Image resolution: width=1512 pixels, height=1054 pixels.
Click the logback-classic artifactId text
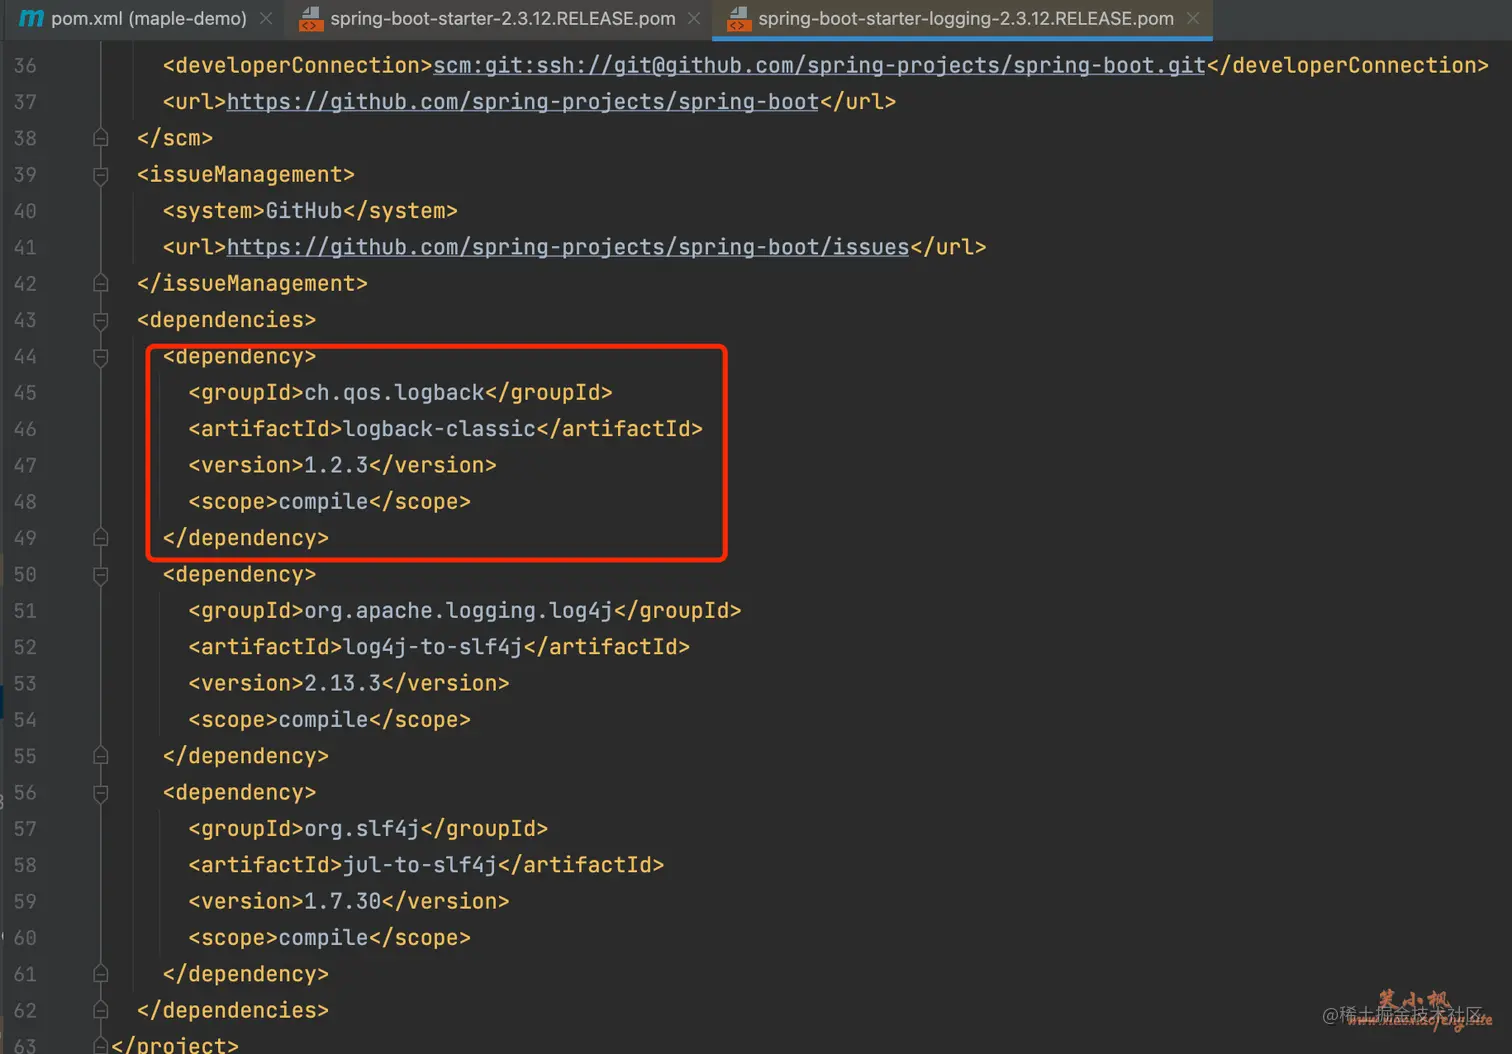pos(439,429)
